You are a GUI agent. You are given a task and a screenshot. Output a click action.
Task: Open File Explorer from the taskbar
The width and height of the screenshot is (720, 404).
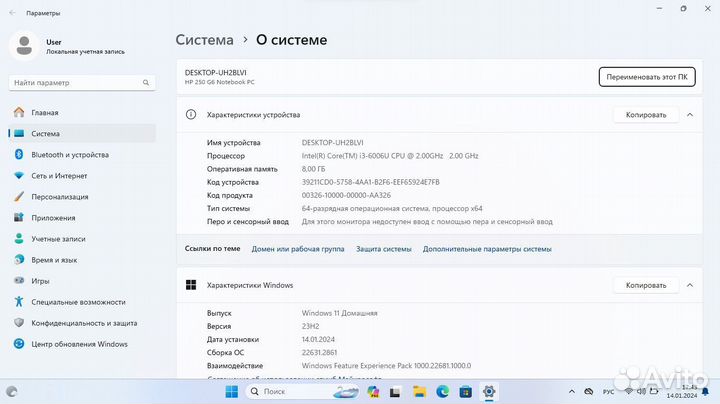[x=419, y=392]
